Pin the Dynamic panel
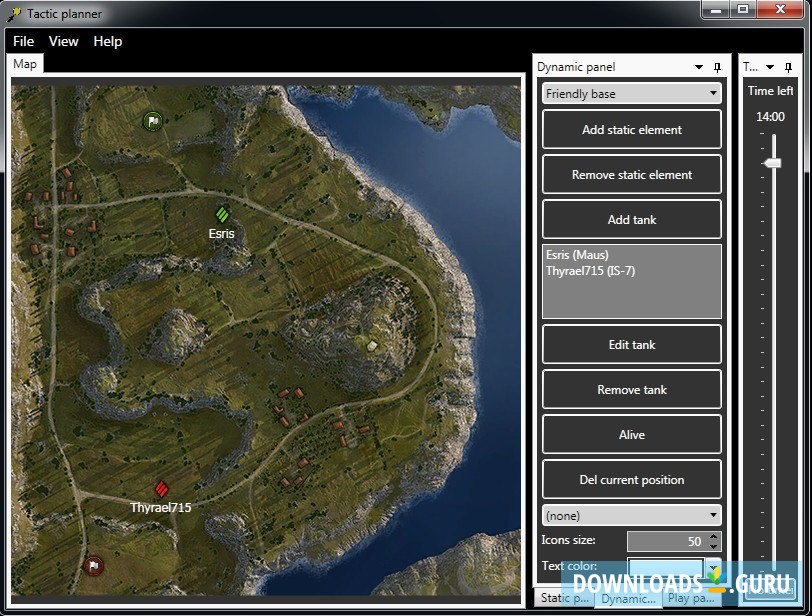Image resolution: width=812 pixels, height=616 pixels. [x=717, y=66]
